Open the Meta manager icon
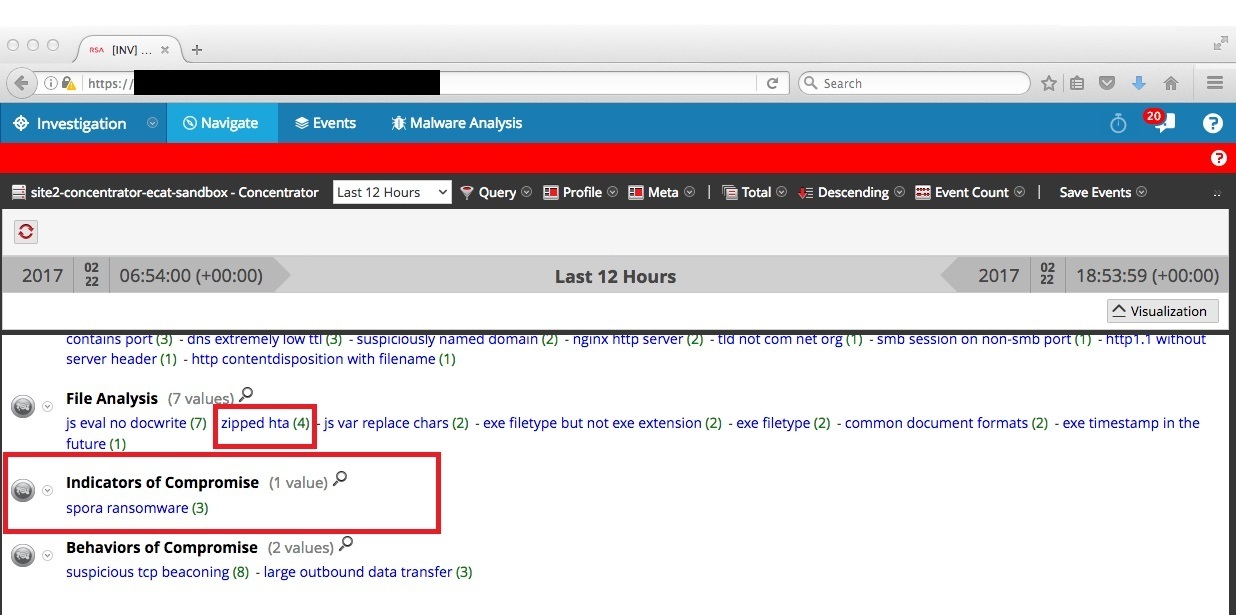 pyautogui.click(x=634, y=192)
